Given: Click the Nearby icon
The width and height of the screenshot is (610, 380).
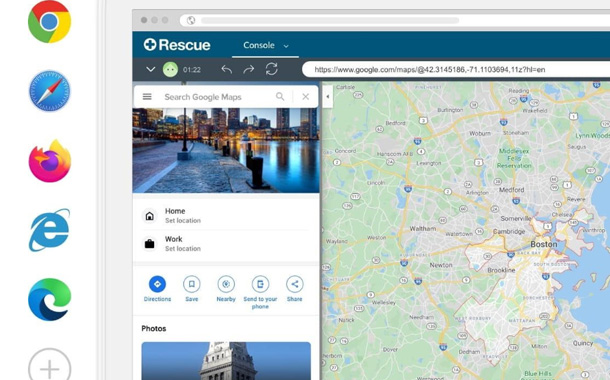Looking at the screenshot, I should [226, 284].
